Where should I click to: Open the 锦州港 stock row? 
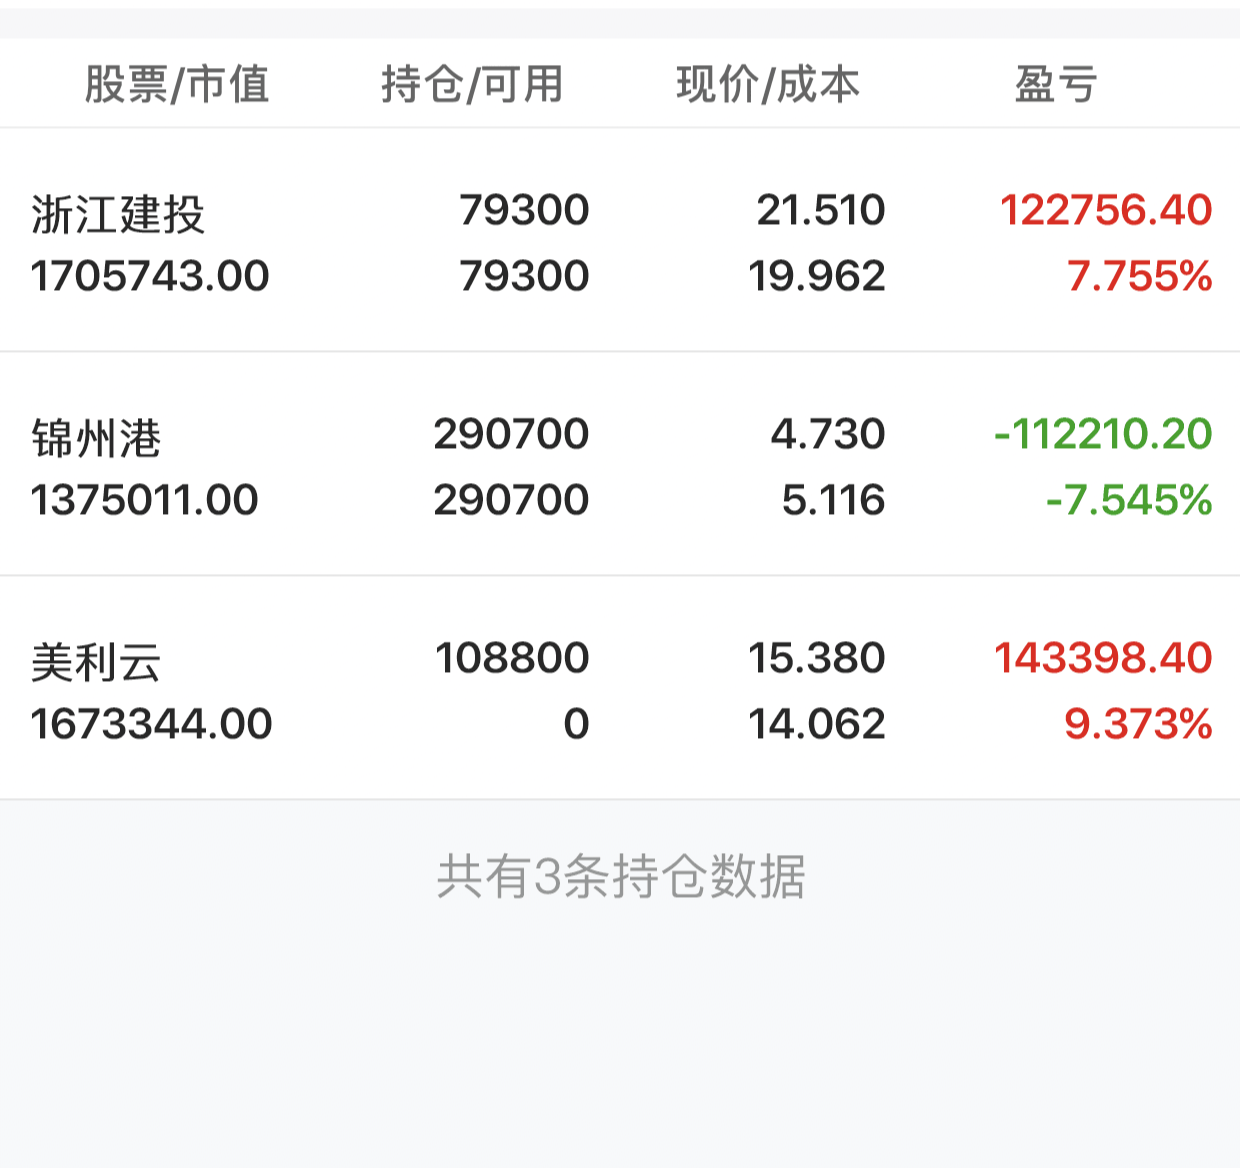click(96, 438)
